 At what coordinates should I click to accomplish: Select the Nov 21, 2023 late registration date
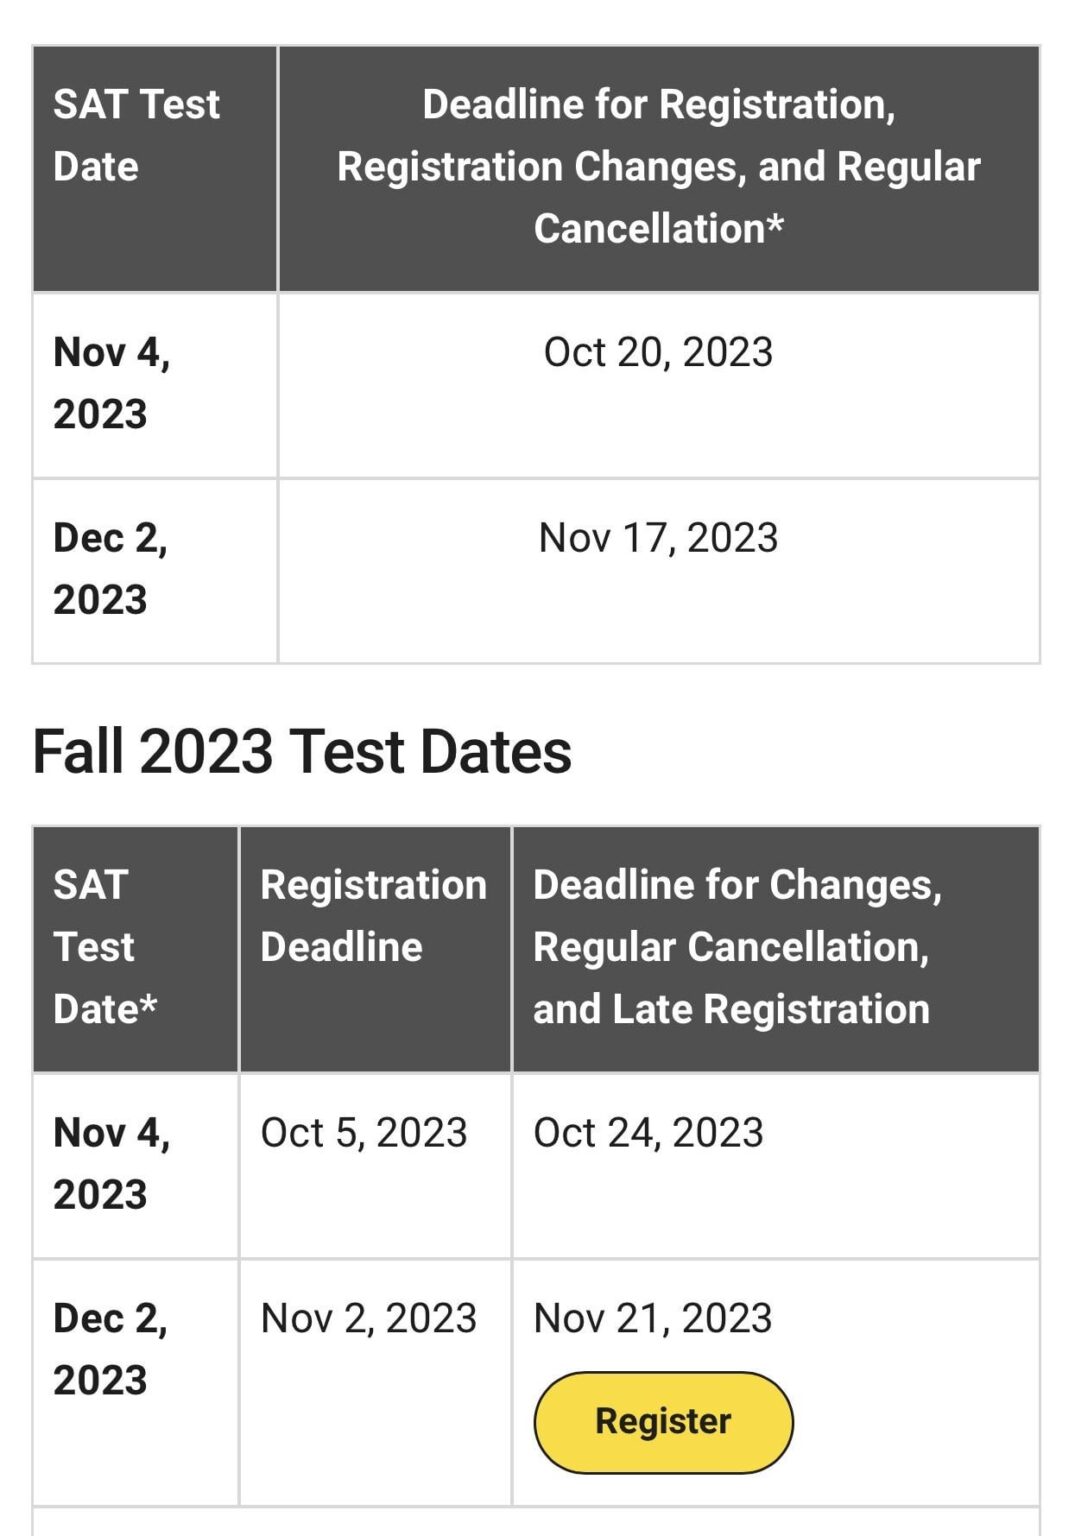point(653,1319)
